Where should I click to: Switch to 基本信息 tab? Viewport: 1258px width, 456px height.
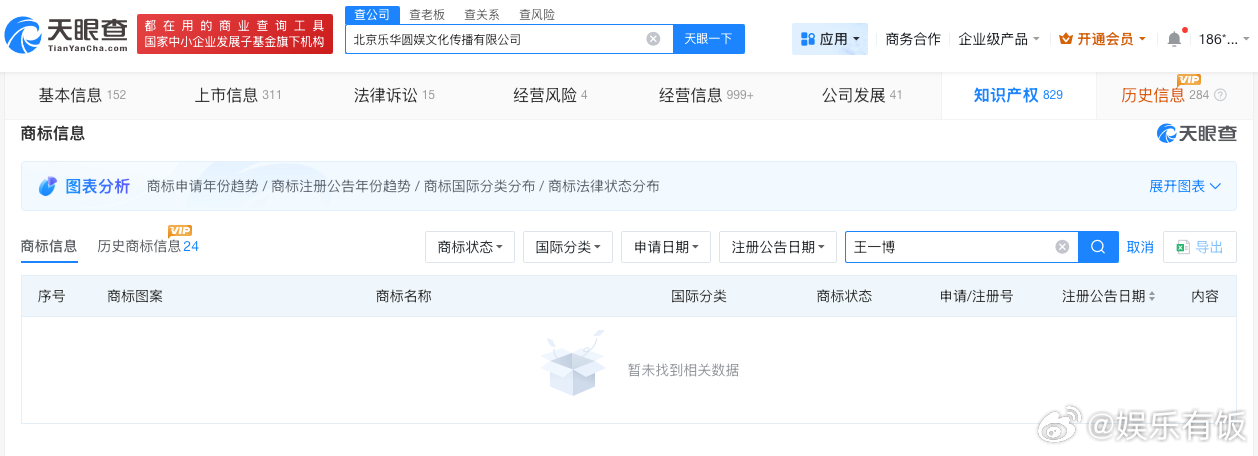pos(82,95)
